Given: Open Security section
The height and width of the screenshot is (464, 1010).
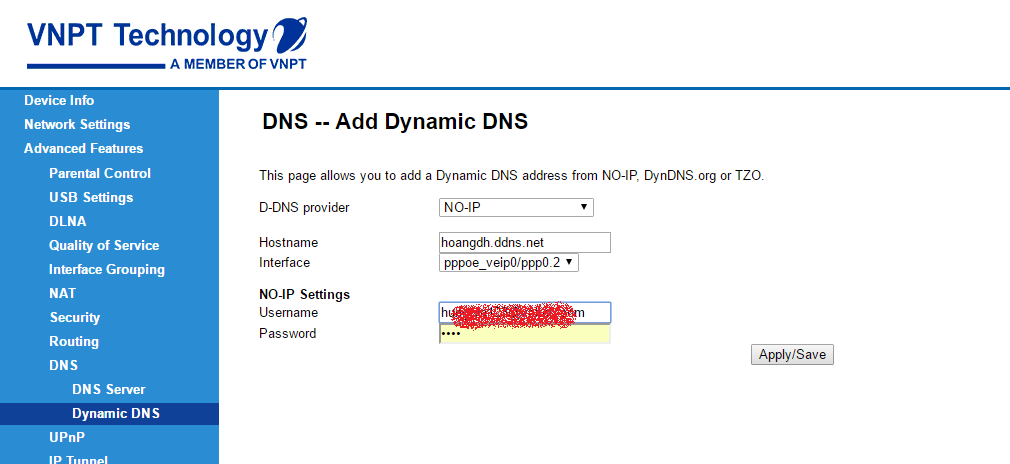Looking at the screenshot, I should coord(75,317).
